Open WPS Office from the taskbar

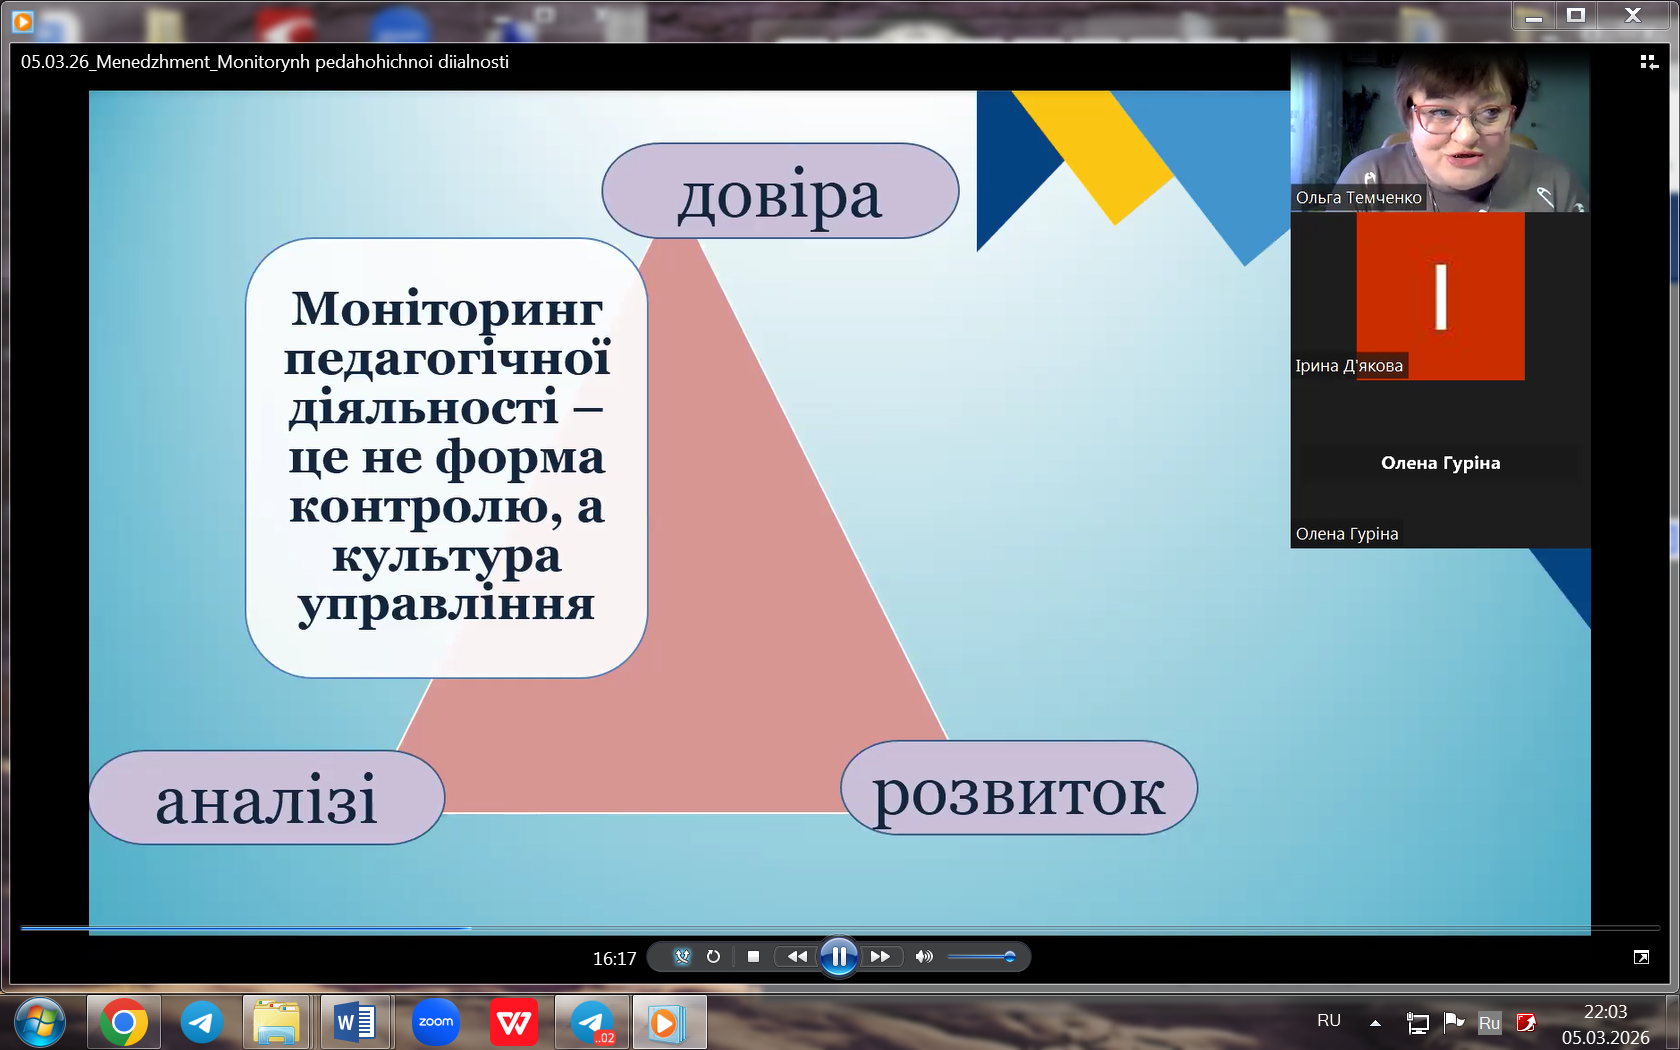point(514,1022)
